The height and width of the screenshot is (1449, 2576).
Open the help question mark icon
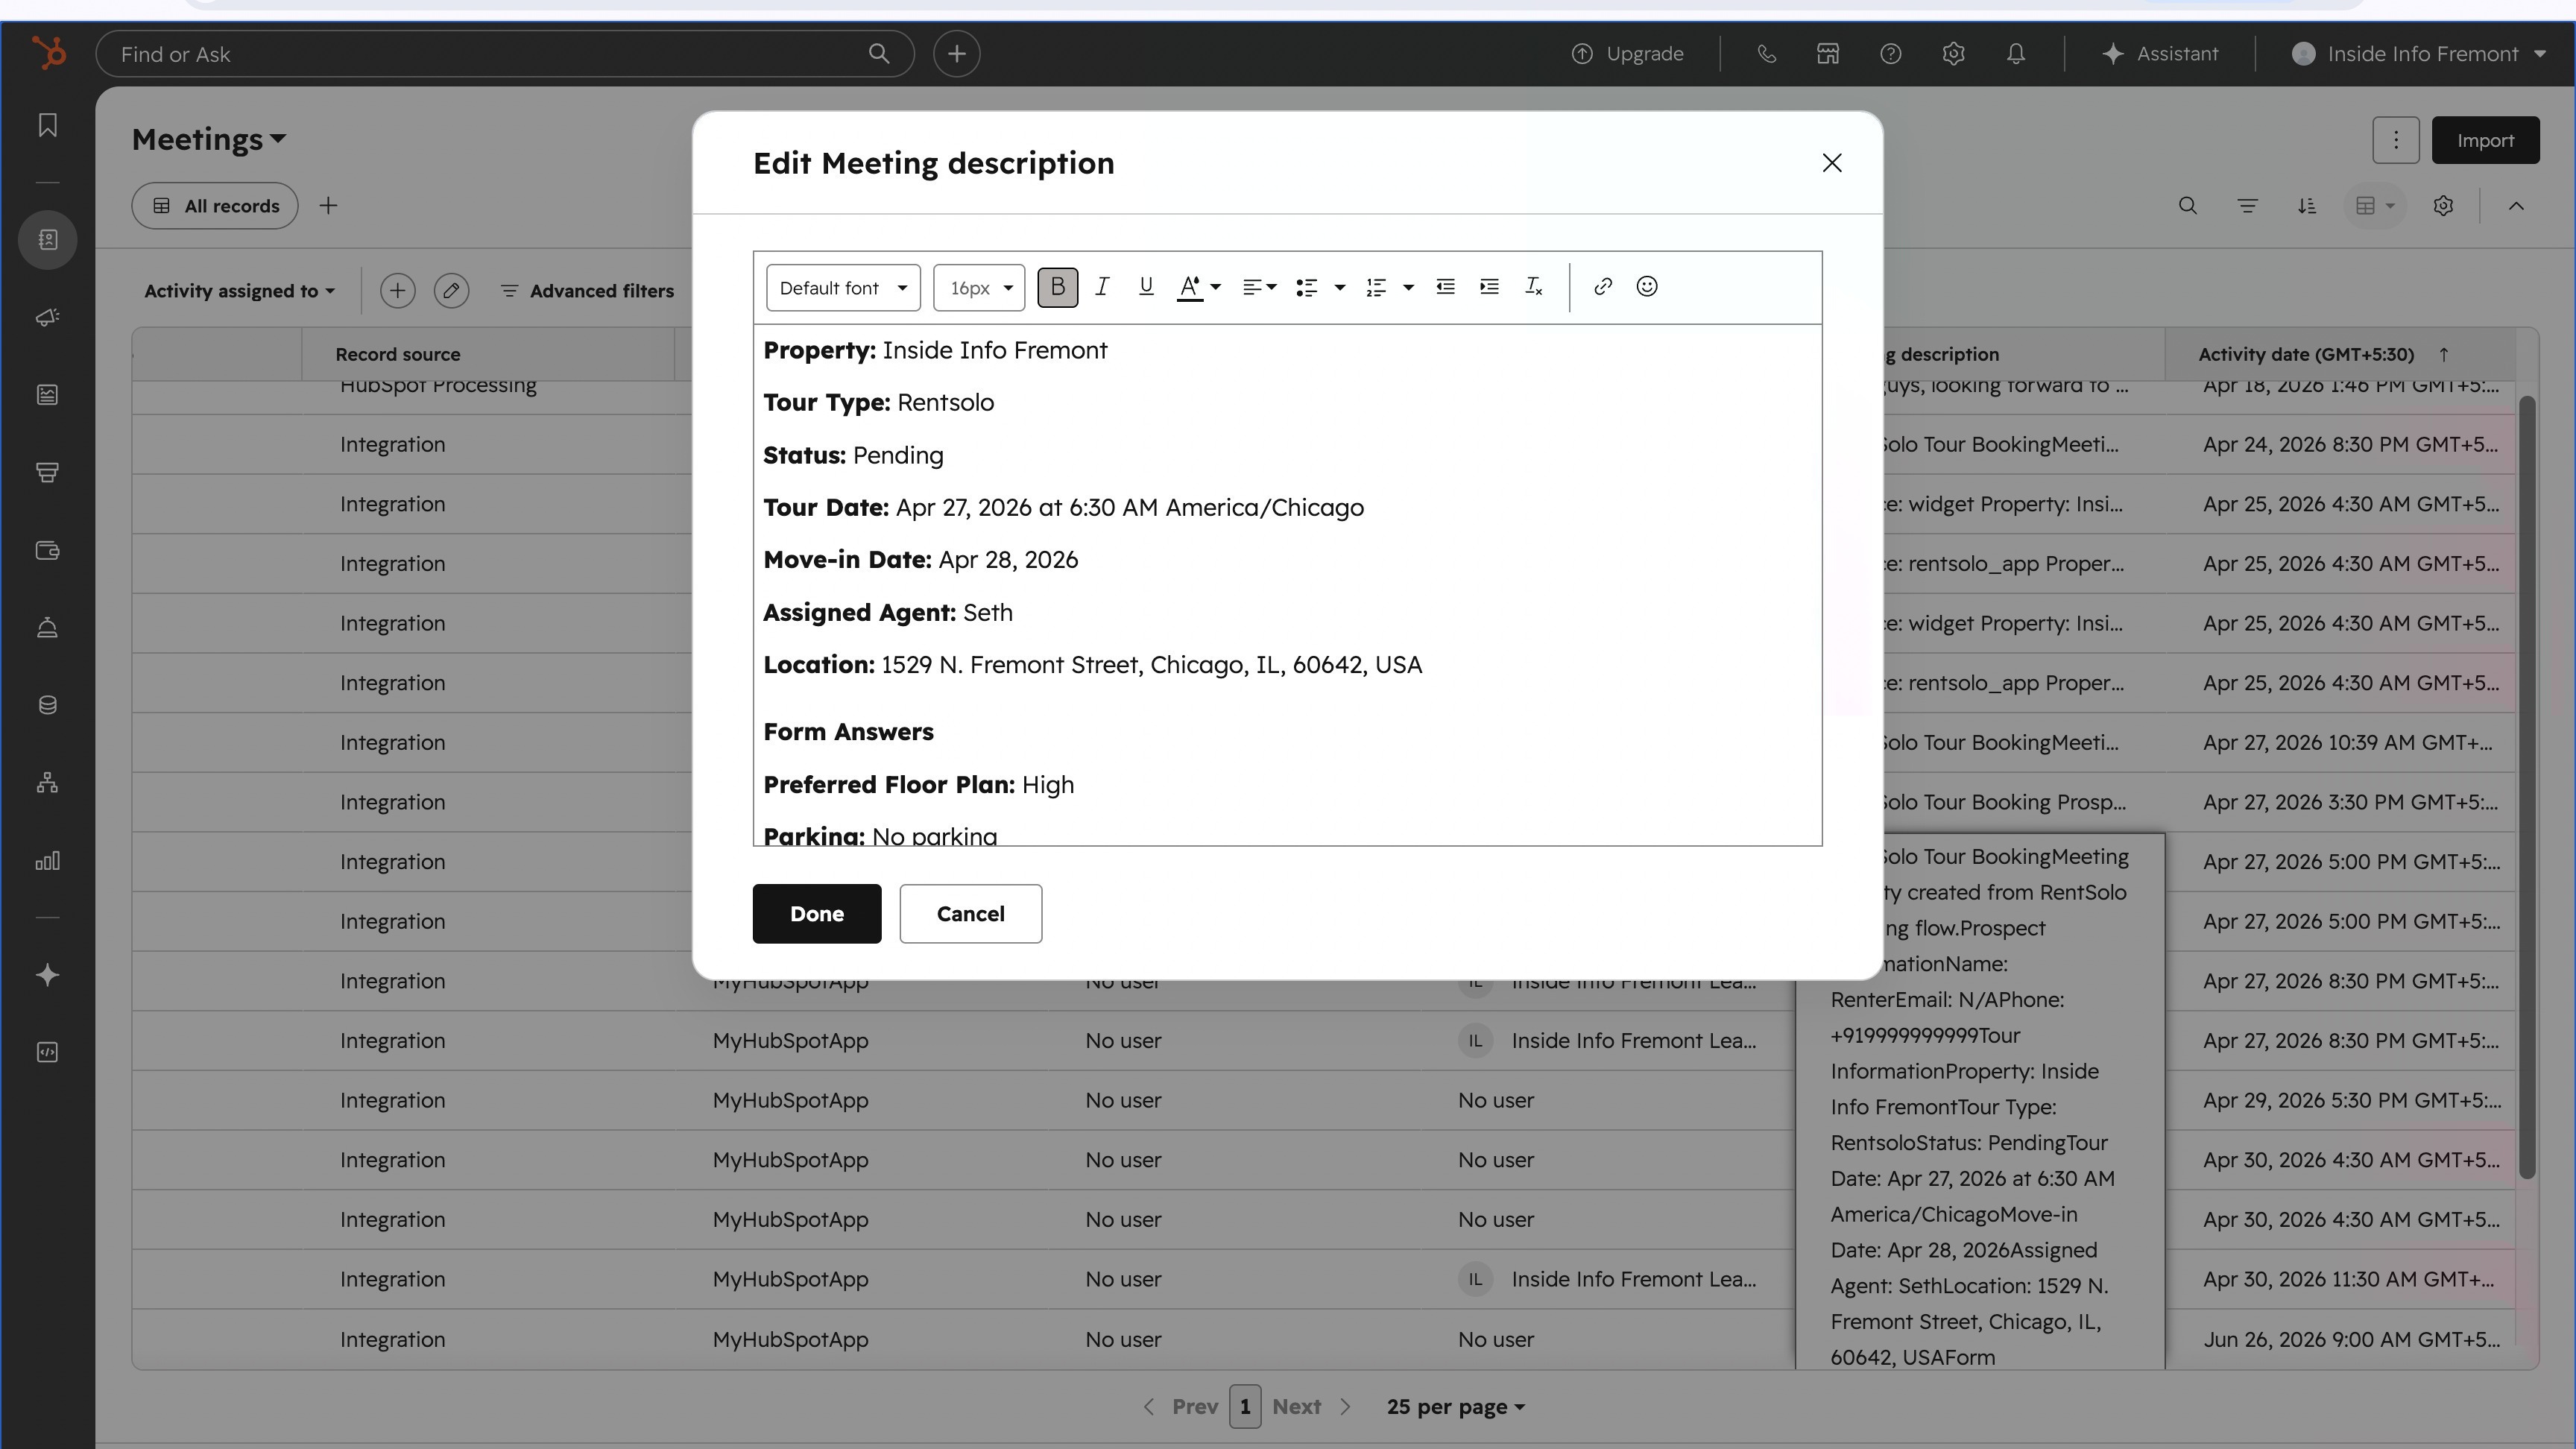click(1890, 54)
